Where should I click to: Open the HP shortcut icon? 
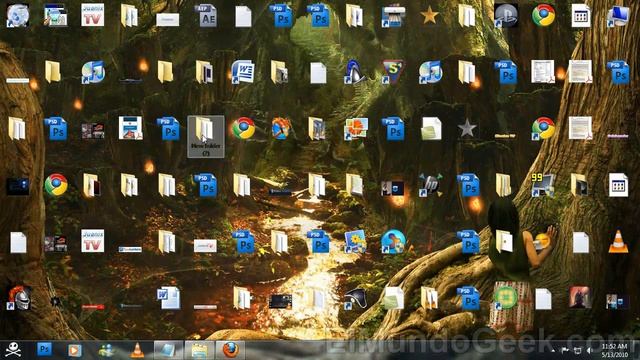pyautogui.click(x=431, y=184)
